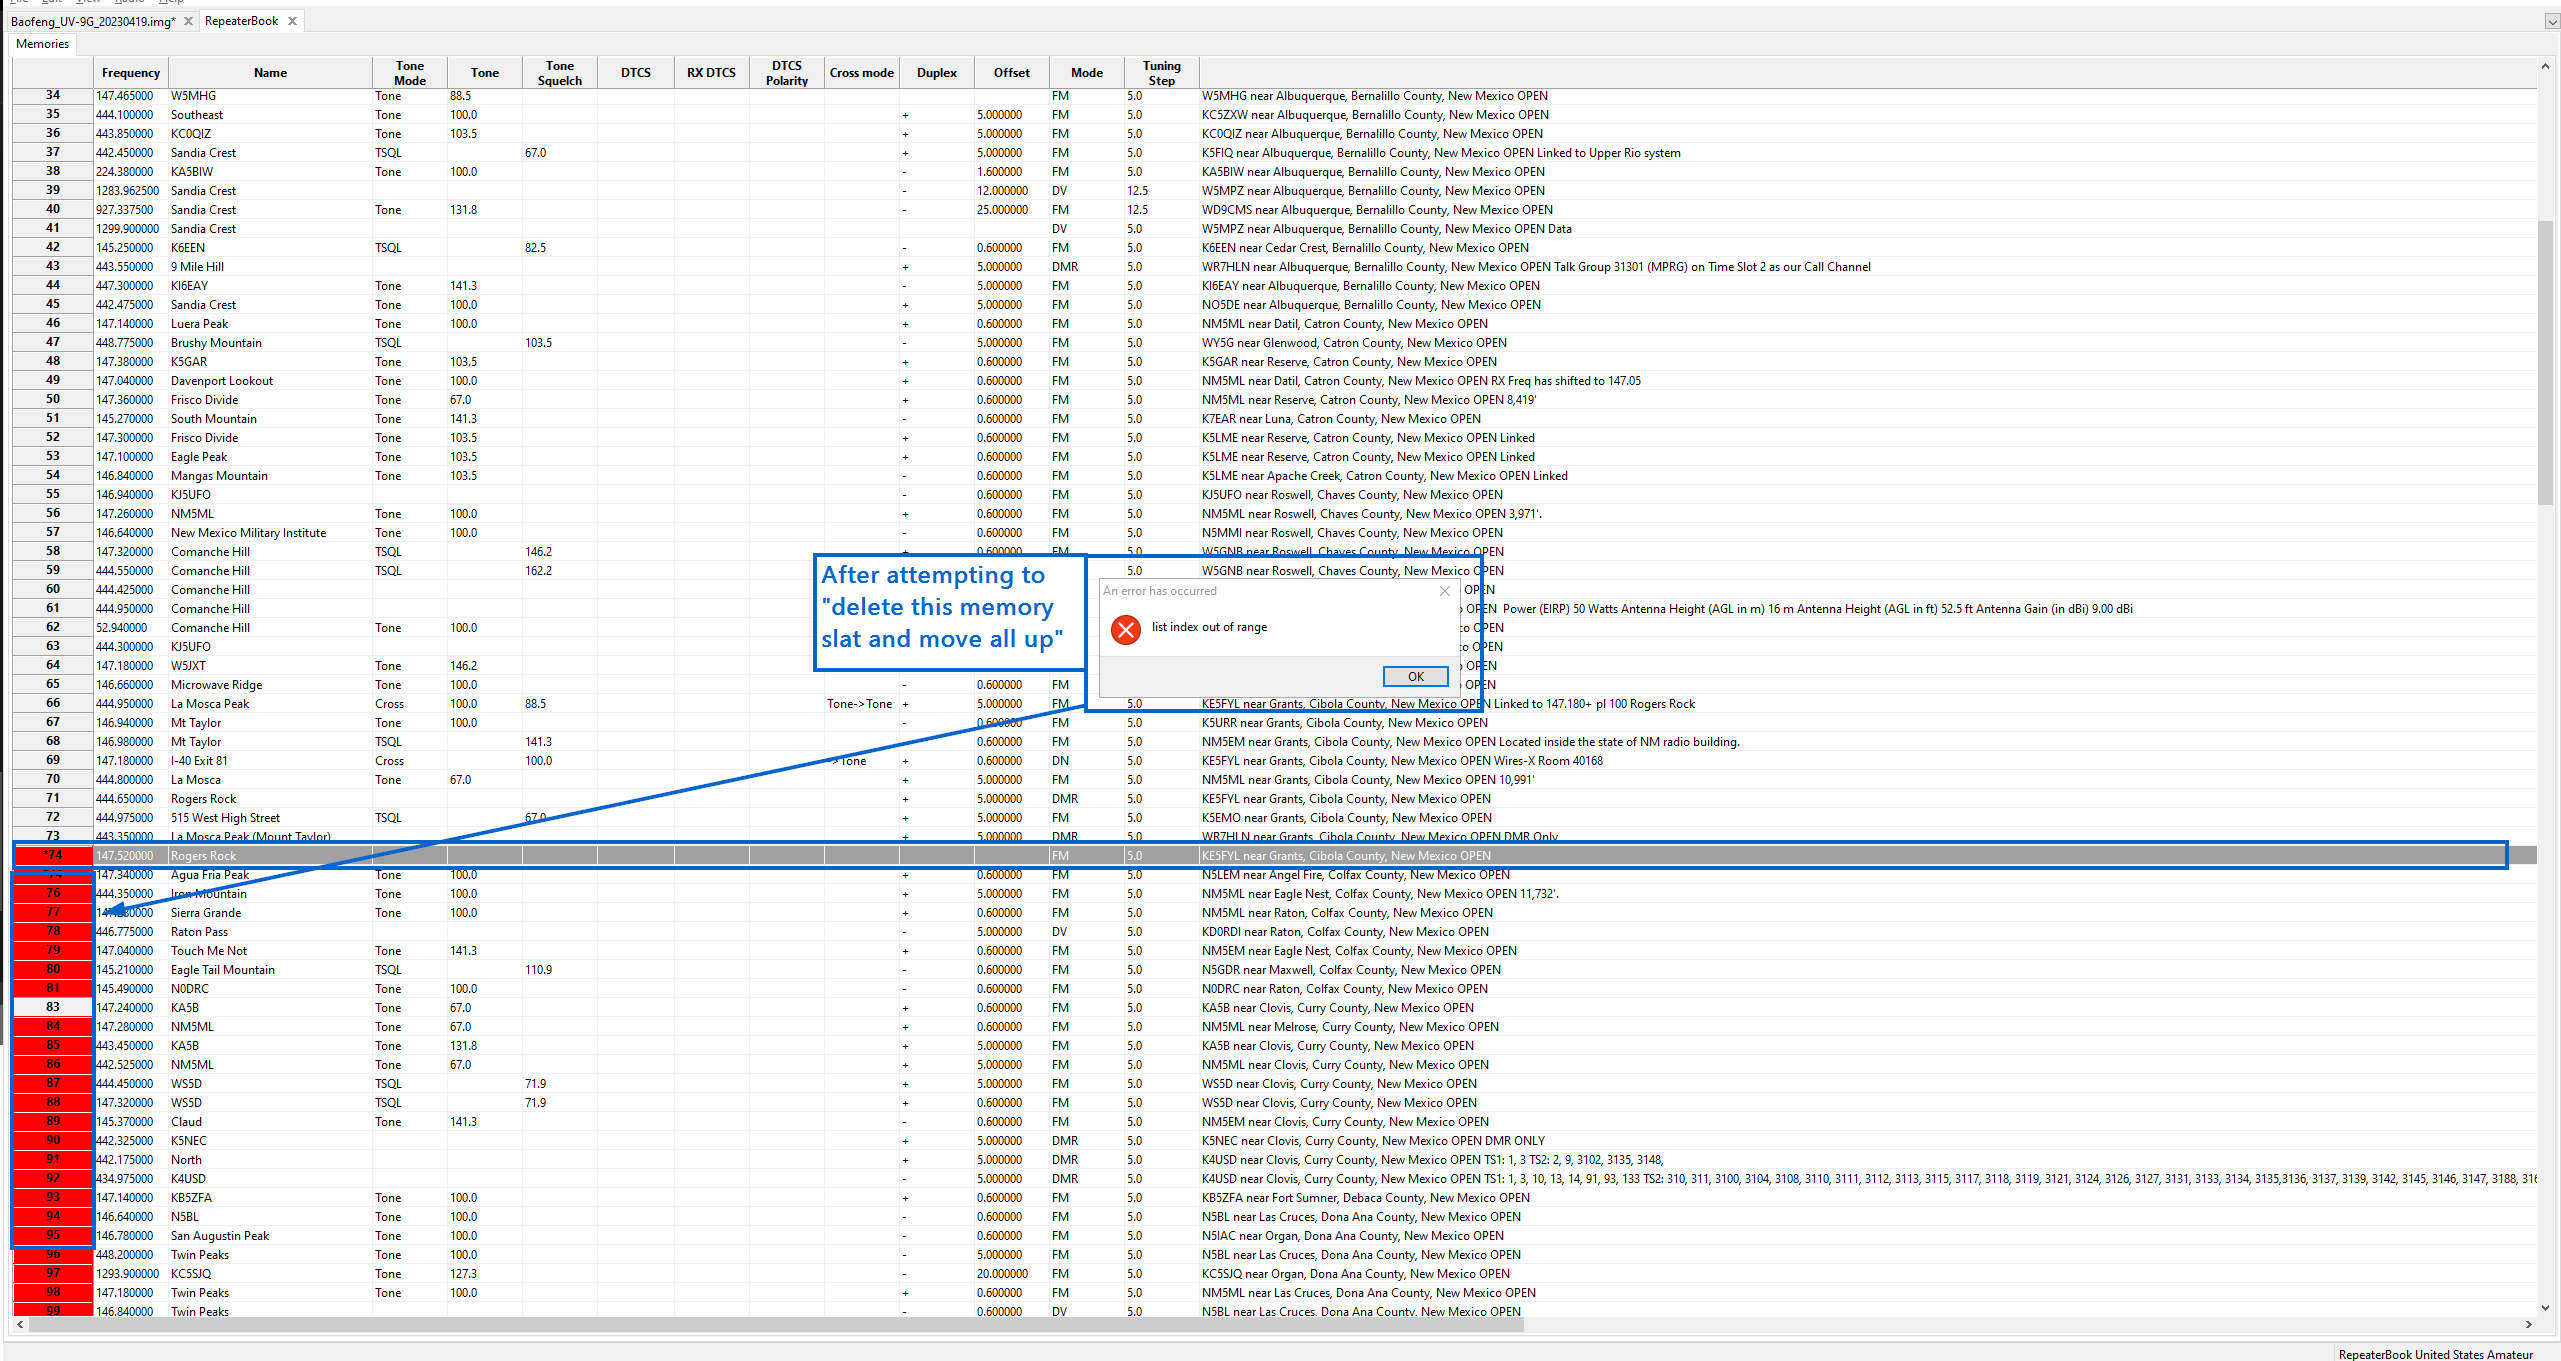Click name cell Claud
2561x1361 pixels.
[x=270, y=1122]
